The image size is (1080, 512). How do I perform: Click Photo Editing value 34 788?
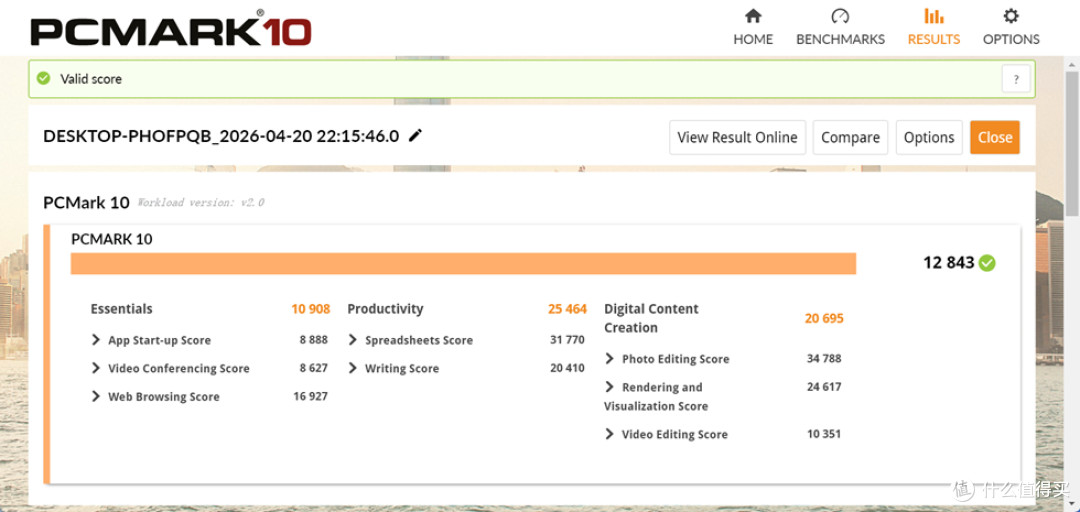click(x=824, y=358)
